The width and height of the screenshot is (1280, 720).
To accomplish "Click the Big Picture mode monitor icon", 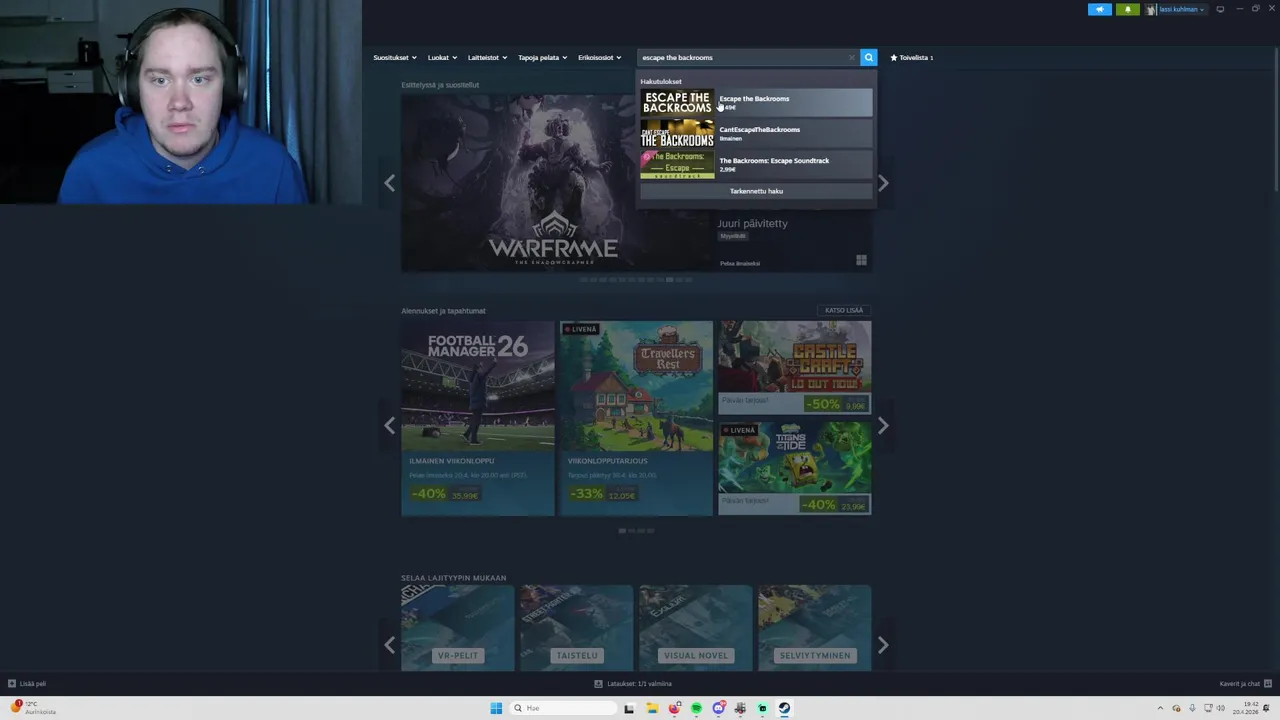I will 1220,9.
